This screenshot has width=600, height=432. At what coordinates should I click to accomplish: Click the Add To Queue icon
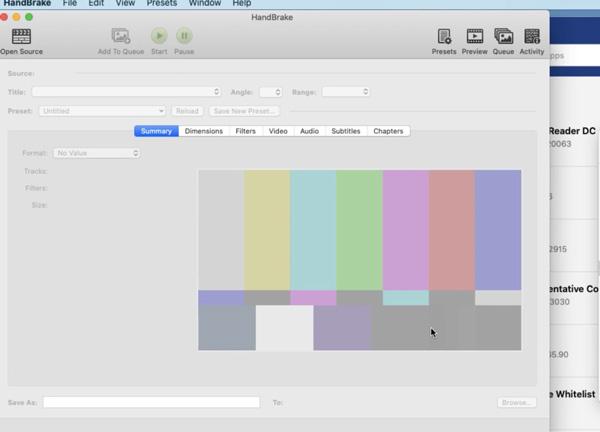point(121,36)
